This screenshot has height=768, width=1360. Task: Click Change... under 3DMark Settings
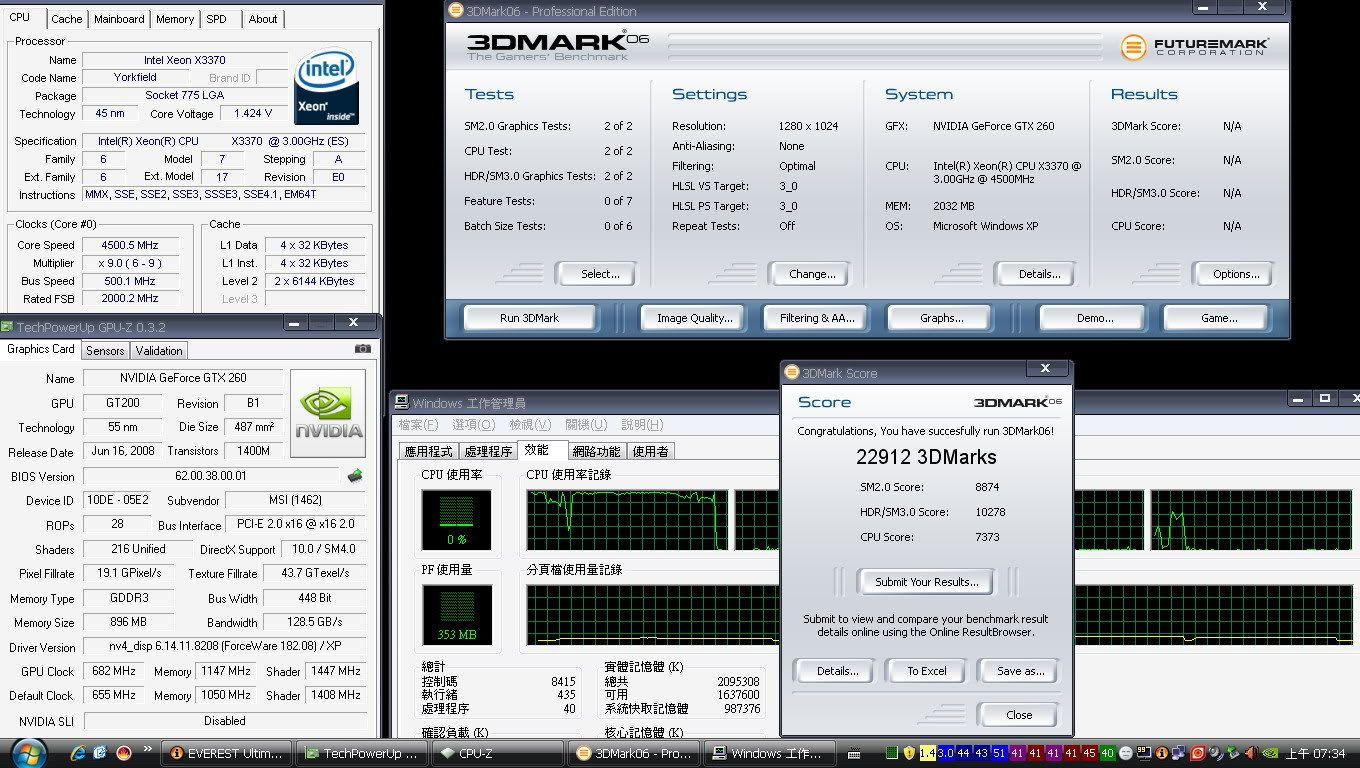(812, 274)
